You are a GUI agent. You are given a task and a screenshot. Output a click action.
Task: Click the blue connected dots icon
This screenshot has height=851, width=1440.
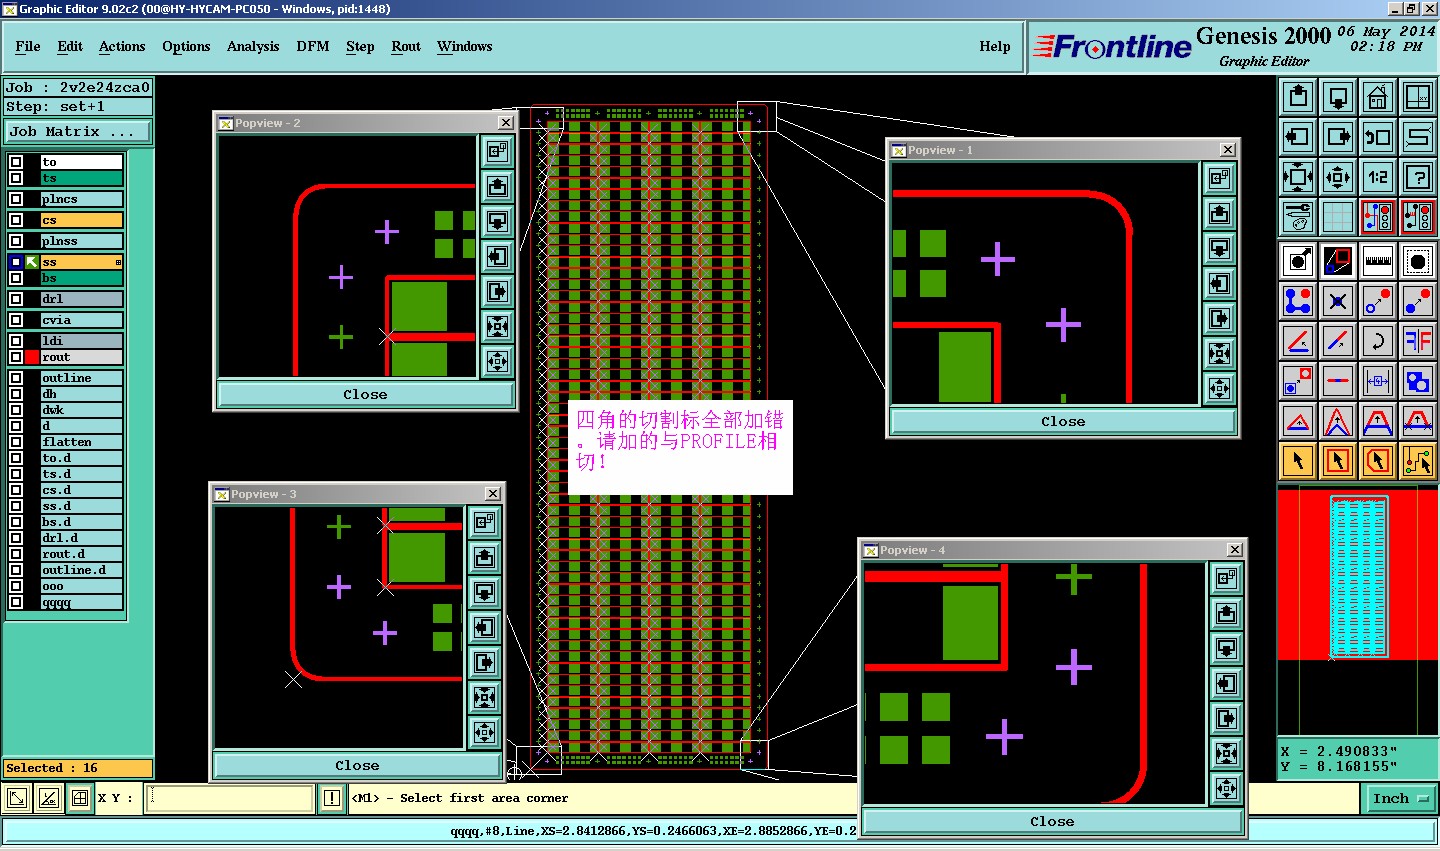[1298, 301]
